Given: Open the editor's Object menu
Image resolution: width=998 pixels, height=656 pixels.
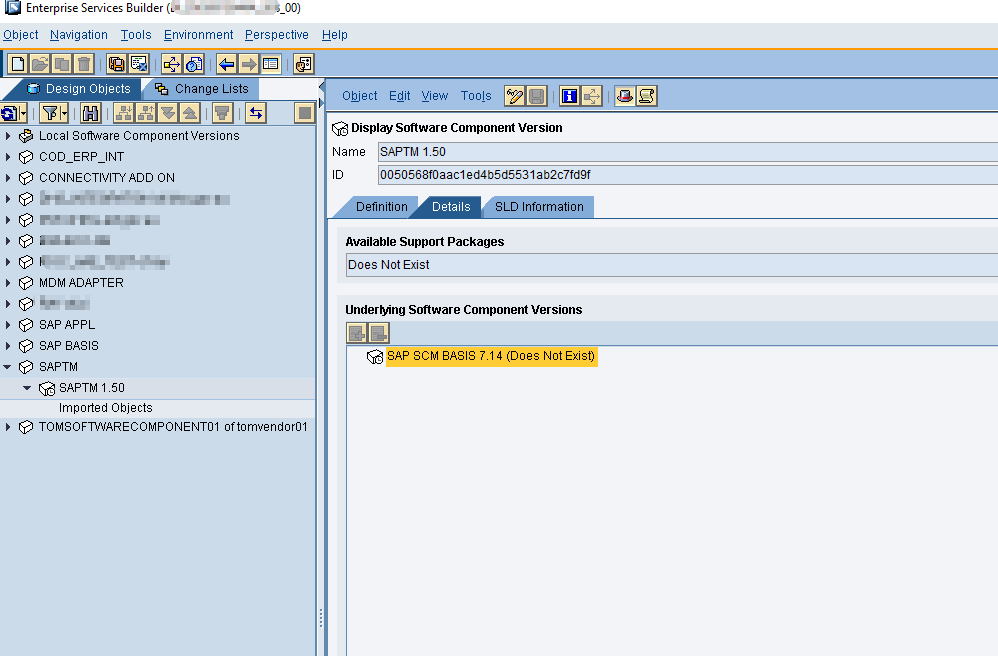Looking at the screenshot, I should [x=360, y=96].
